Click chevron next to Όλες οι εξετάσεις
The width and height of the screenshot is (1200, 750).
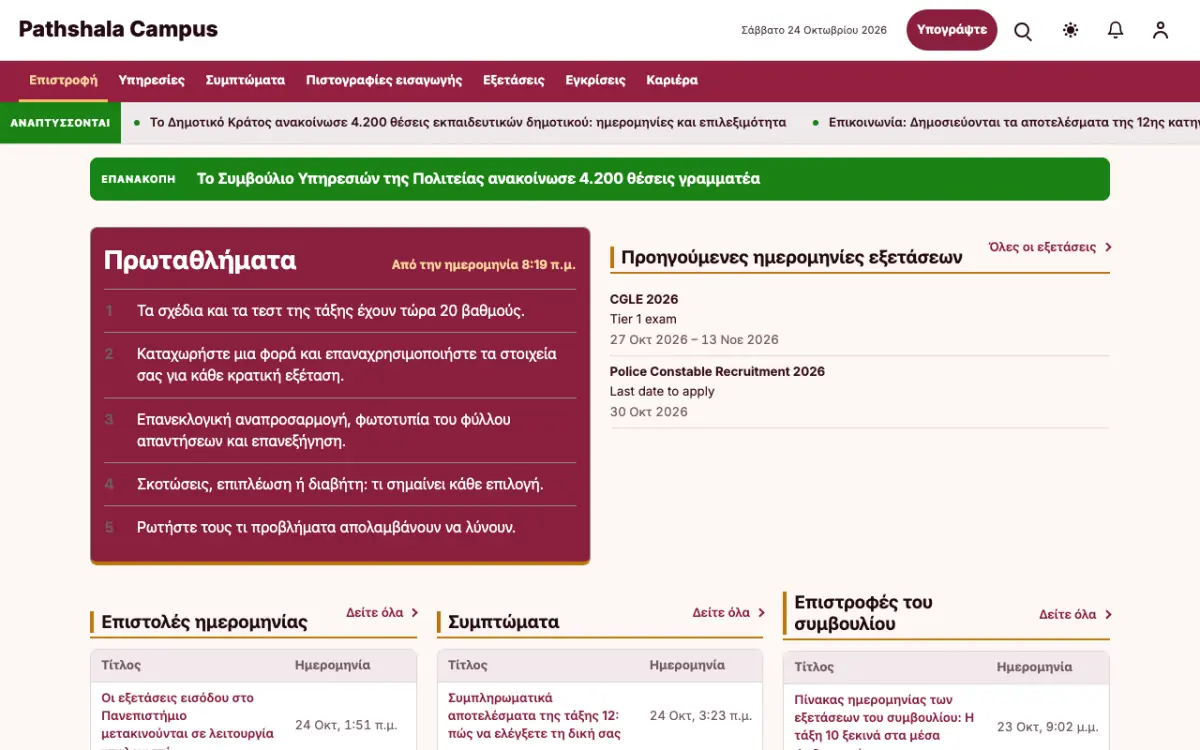tap(1108, 247)
